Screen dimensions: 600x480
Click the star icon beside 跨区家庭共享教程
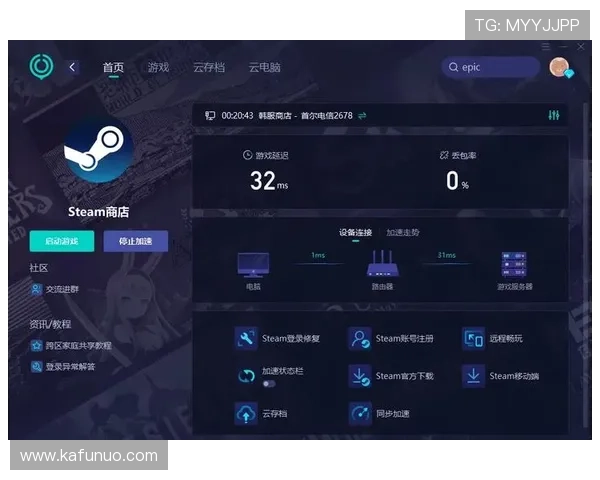tap(36, 346)
